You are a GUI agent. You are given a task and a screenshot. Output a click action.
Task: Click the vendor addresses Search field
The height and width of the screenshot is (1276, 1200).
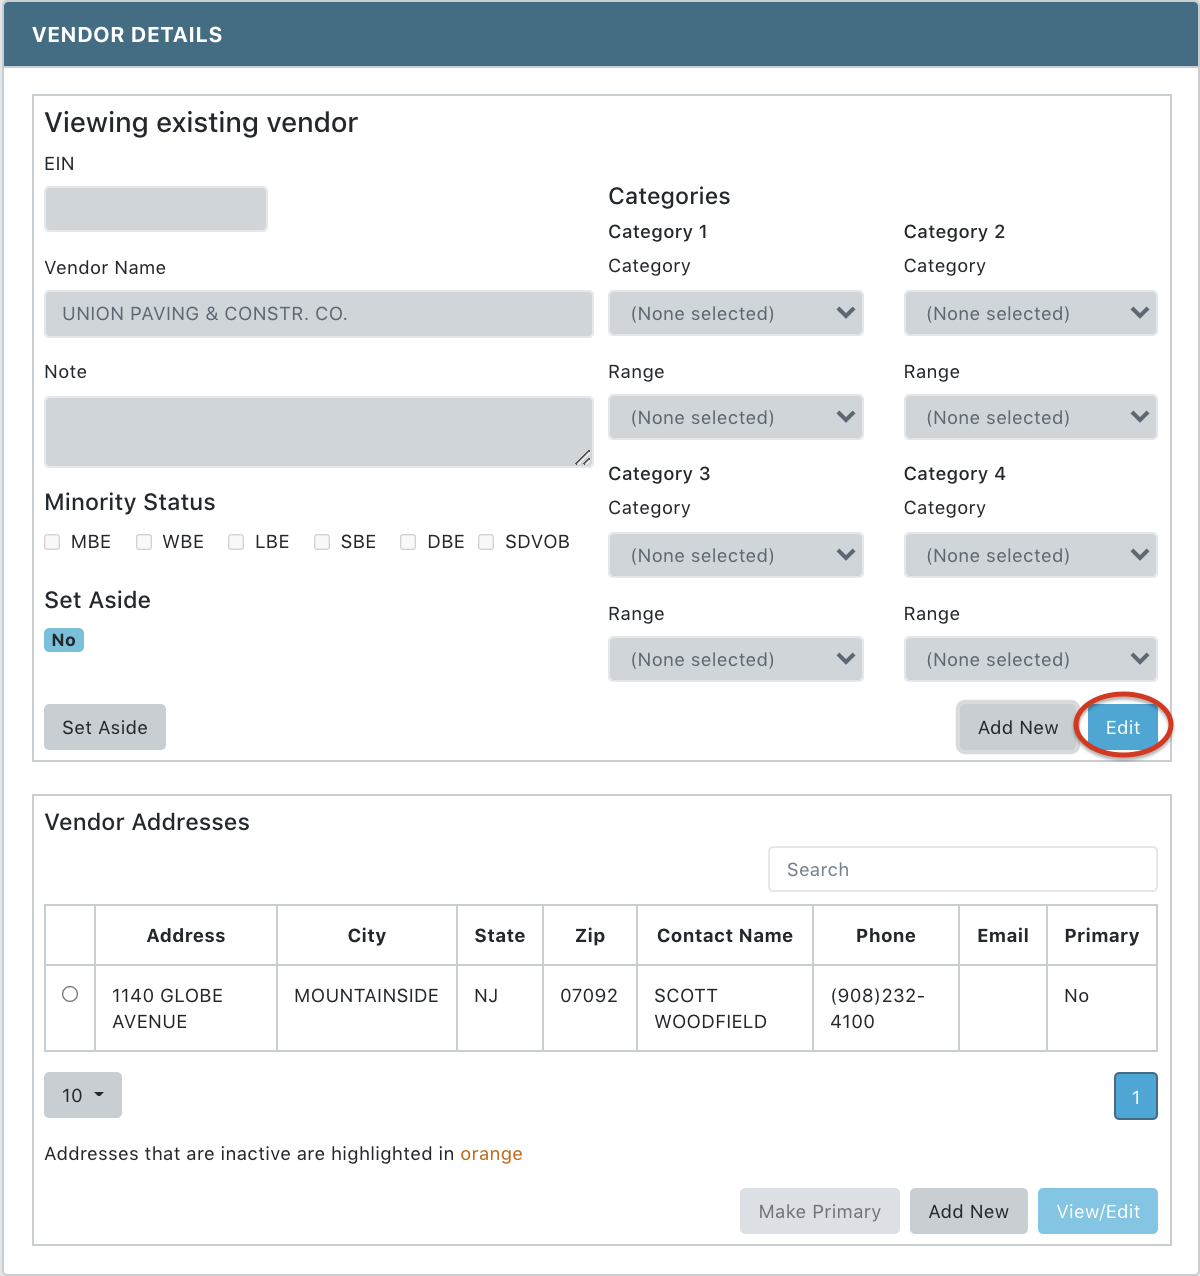(x=962, y=869)
